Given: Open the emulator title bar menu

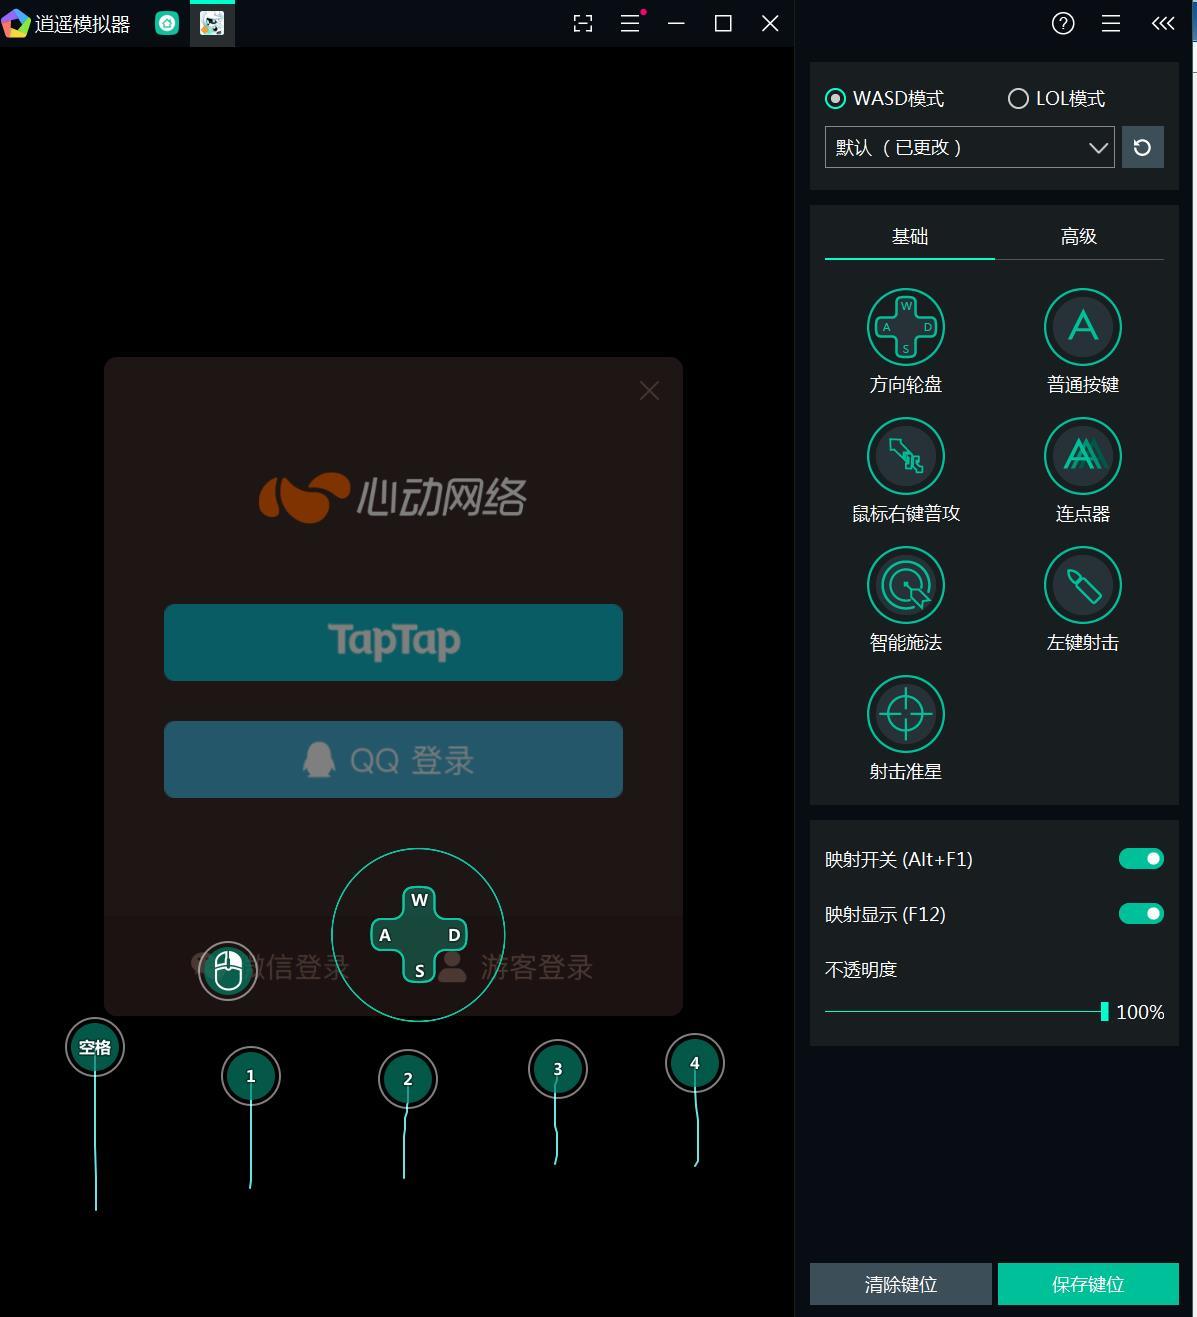Looking at the screenshot, I should click(x=630, y=23).
